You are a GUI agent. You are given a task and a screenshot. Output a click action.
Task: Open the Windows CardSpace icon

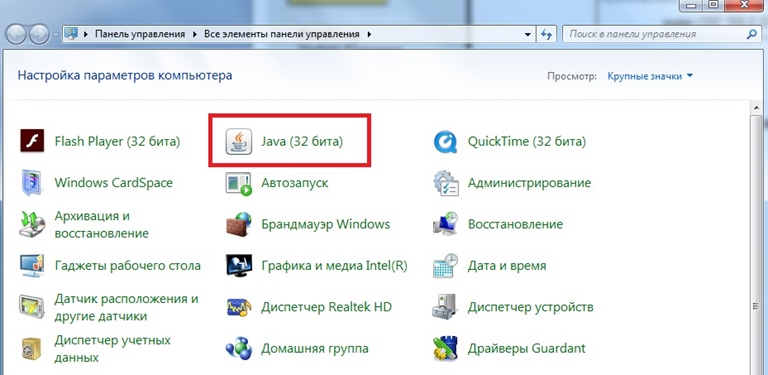tap(32, 183)
